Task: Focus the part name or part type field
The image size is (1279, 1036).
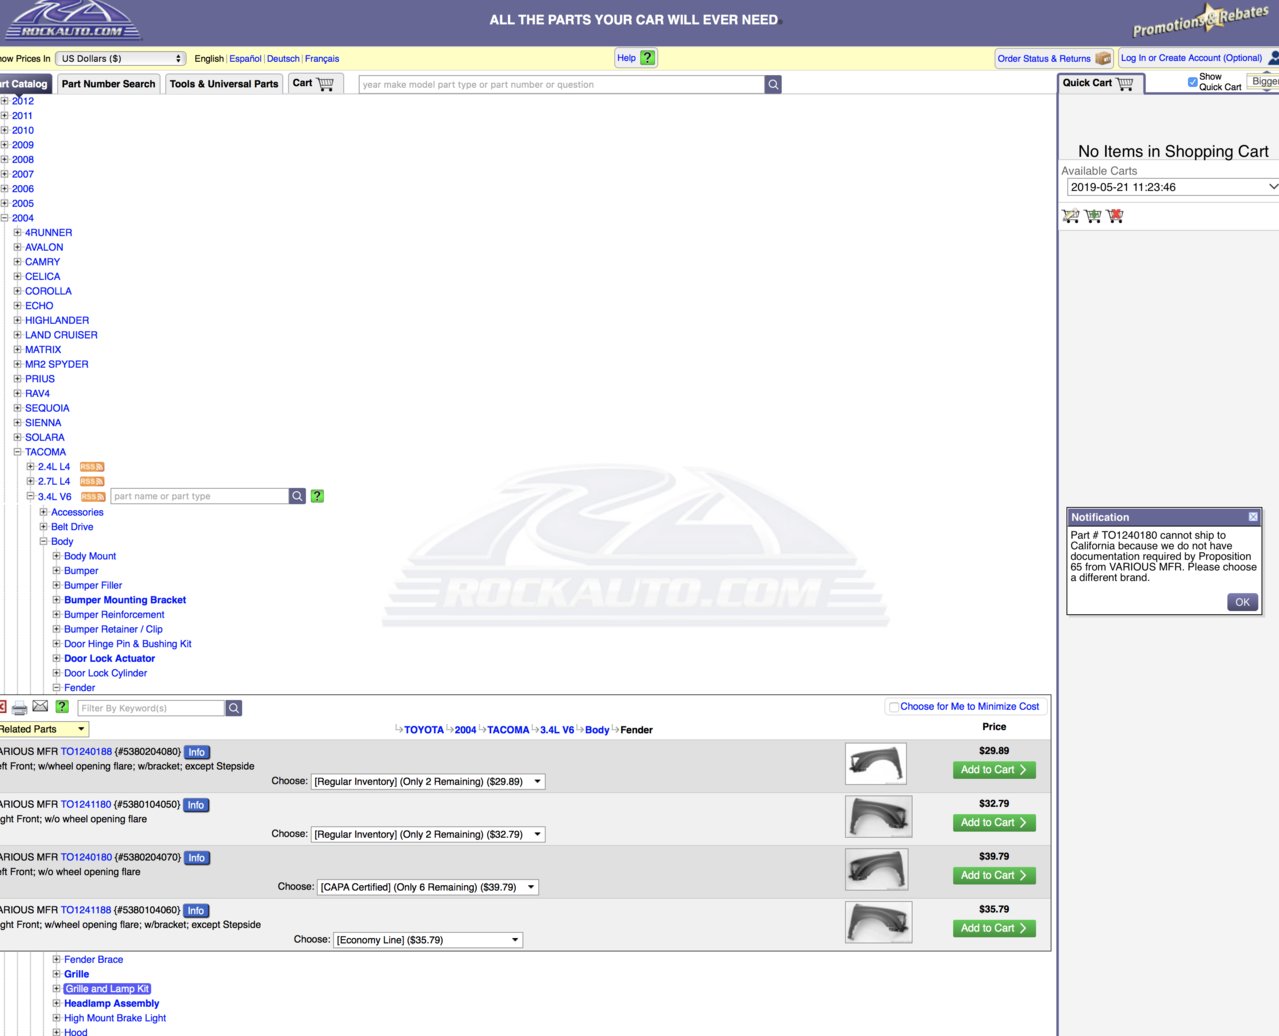Action: coord(199,496)
